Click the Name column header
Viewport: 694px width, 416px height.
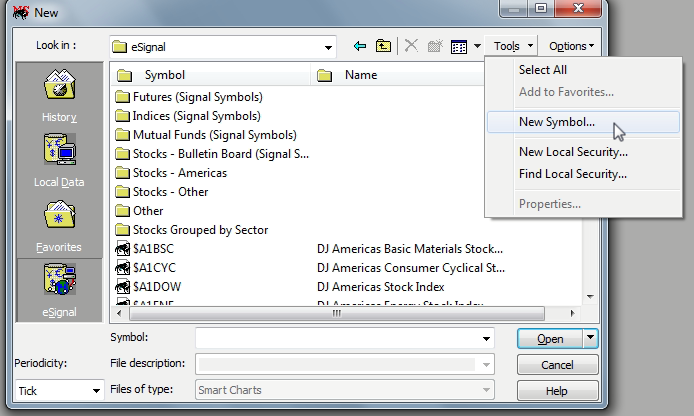(398, 75)
